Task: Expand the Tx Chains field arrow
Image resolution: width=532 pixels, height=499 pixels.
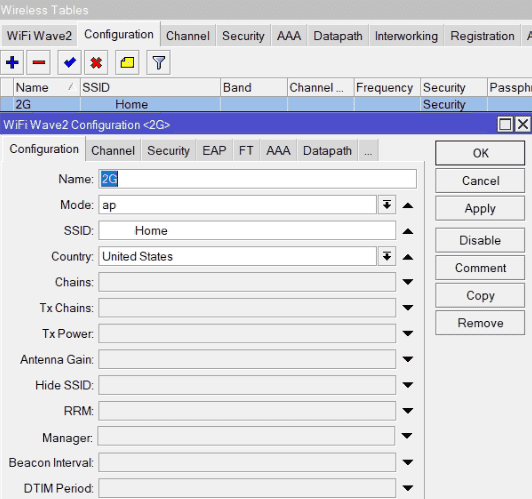Action: pos(408,308)
